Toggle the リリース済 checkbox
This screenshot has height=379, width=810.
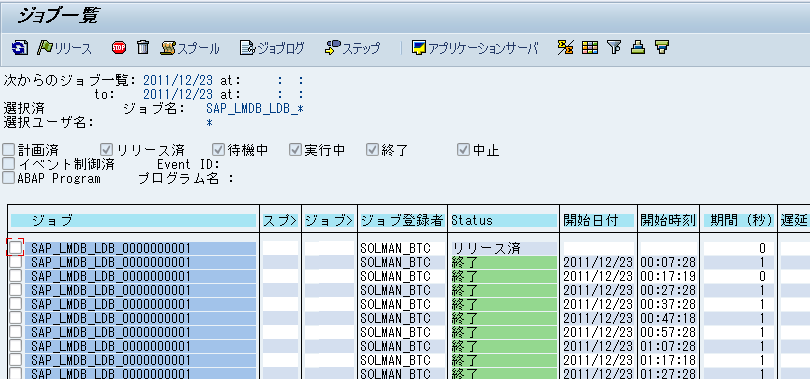(x=107, y=150)
